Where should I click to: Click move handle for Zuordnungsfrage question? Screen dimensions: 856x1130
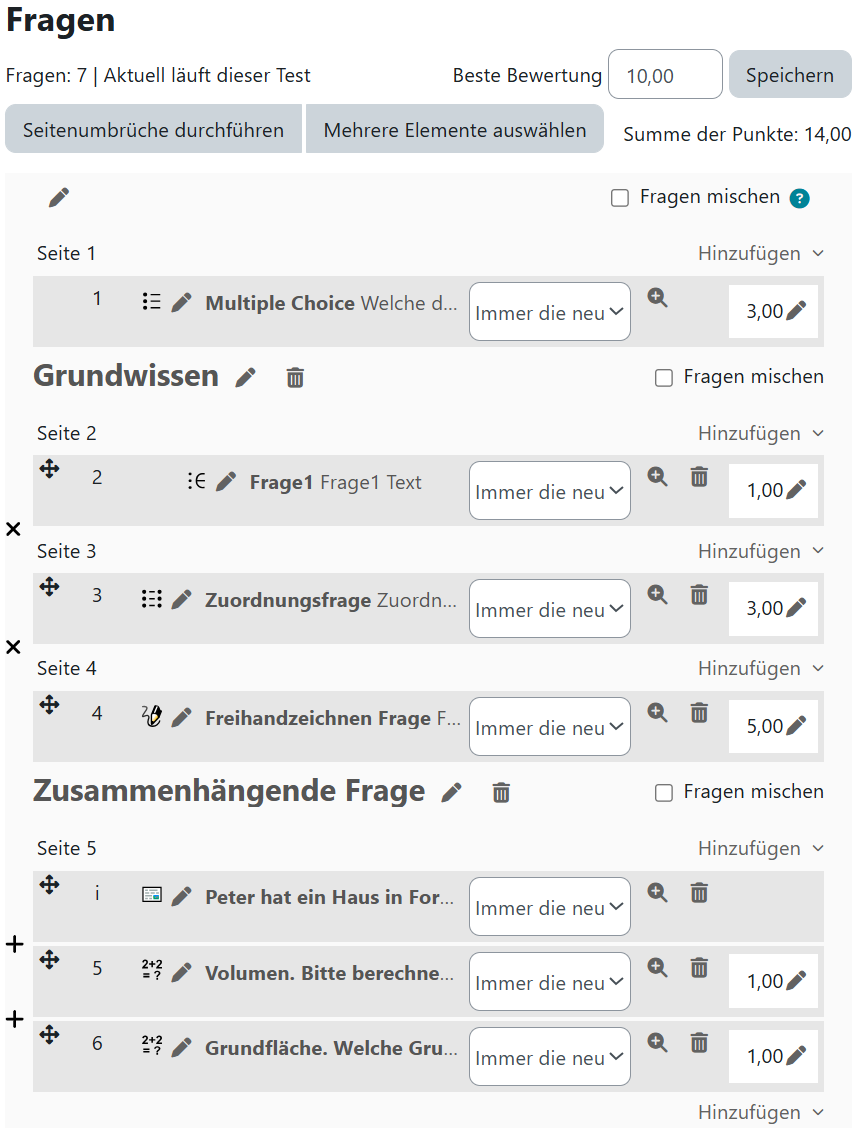point(50,587)
